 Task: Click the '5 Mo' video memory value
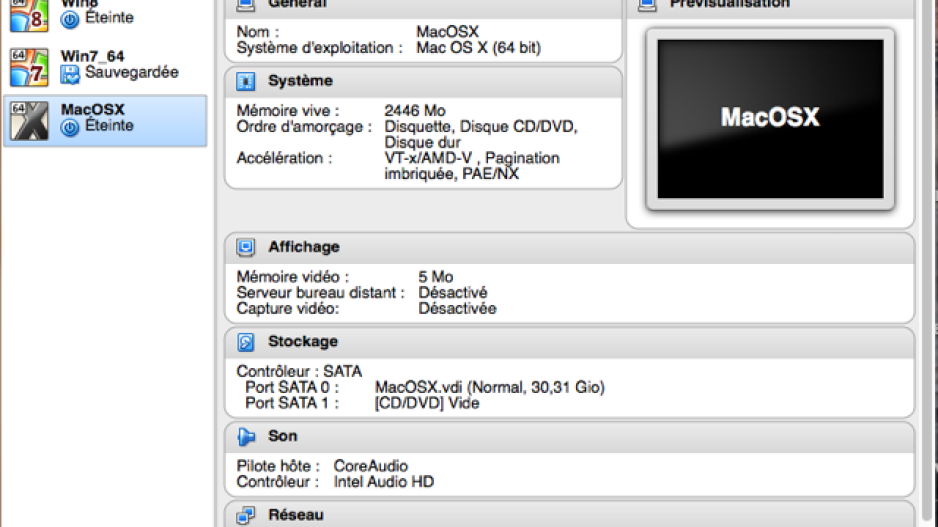click(x=436, y=277)
